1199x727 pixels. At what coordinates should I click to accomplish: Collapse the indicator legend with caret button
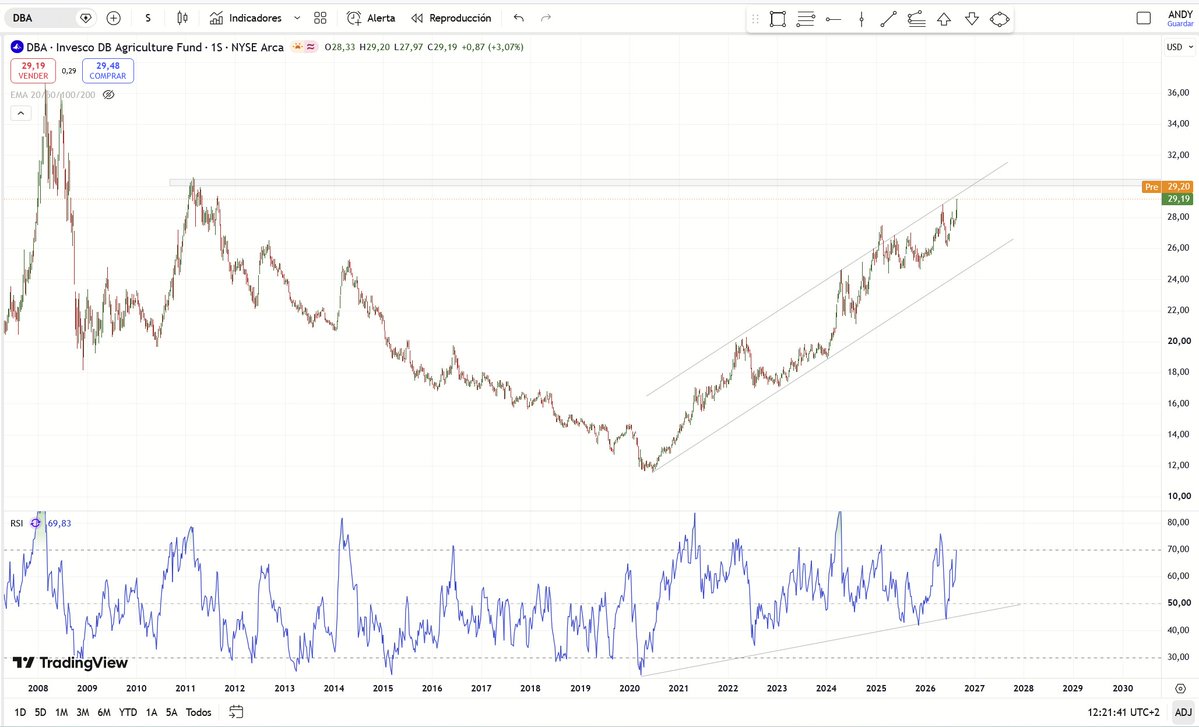[21, 113]
